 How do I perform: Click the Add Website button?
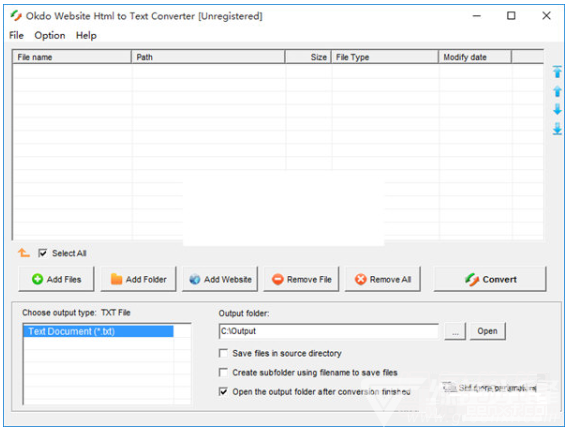220,279
